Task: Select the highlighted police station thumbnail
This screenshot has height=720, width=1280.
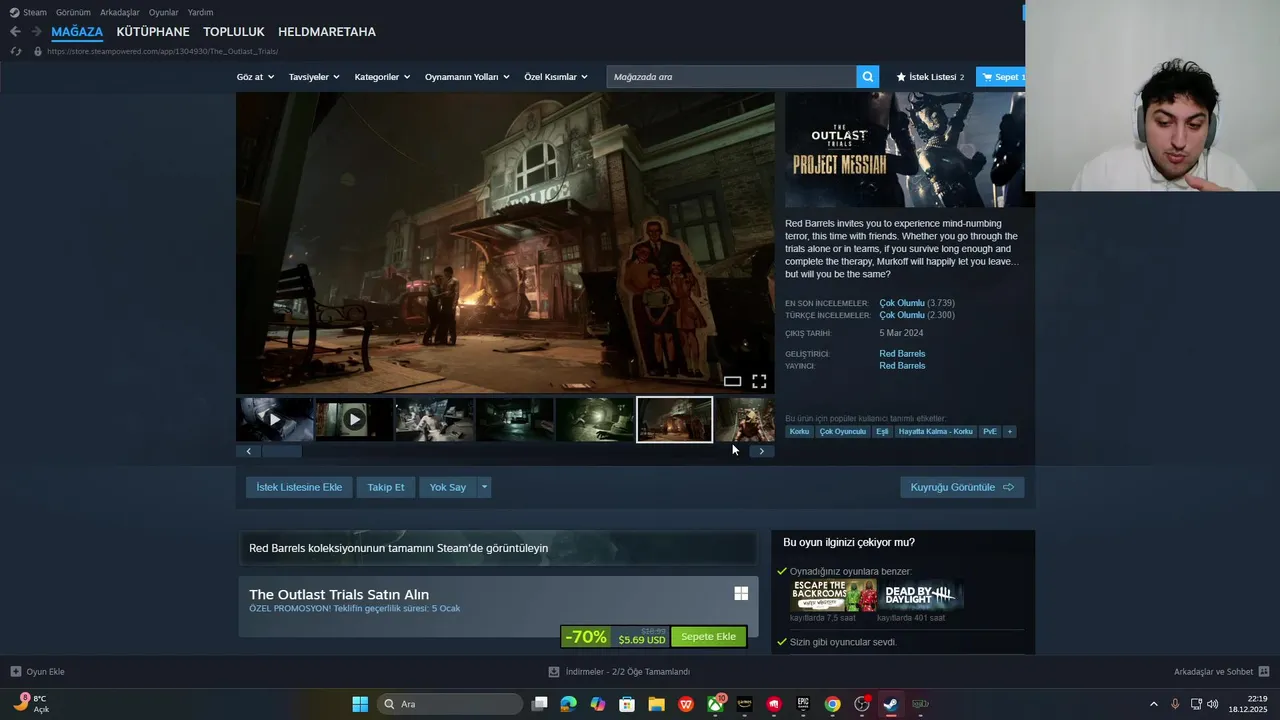Action: coord(675,420)
